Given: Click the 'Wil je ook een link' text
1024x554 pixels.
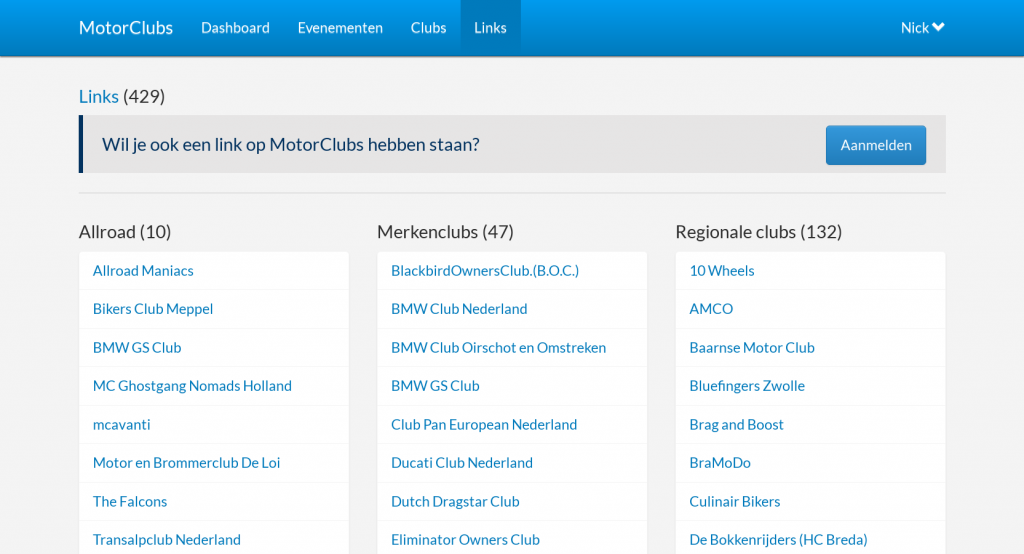Looking at the screenshot, I should (x=291, y=144).
